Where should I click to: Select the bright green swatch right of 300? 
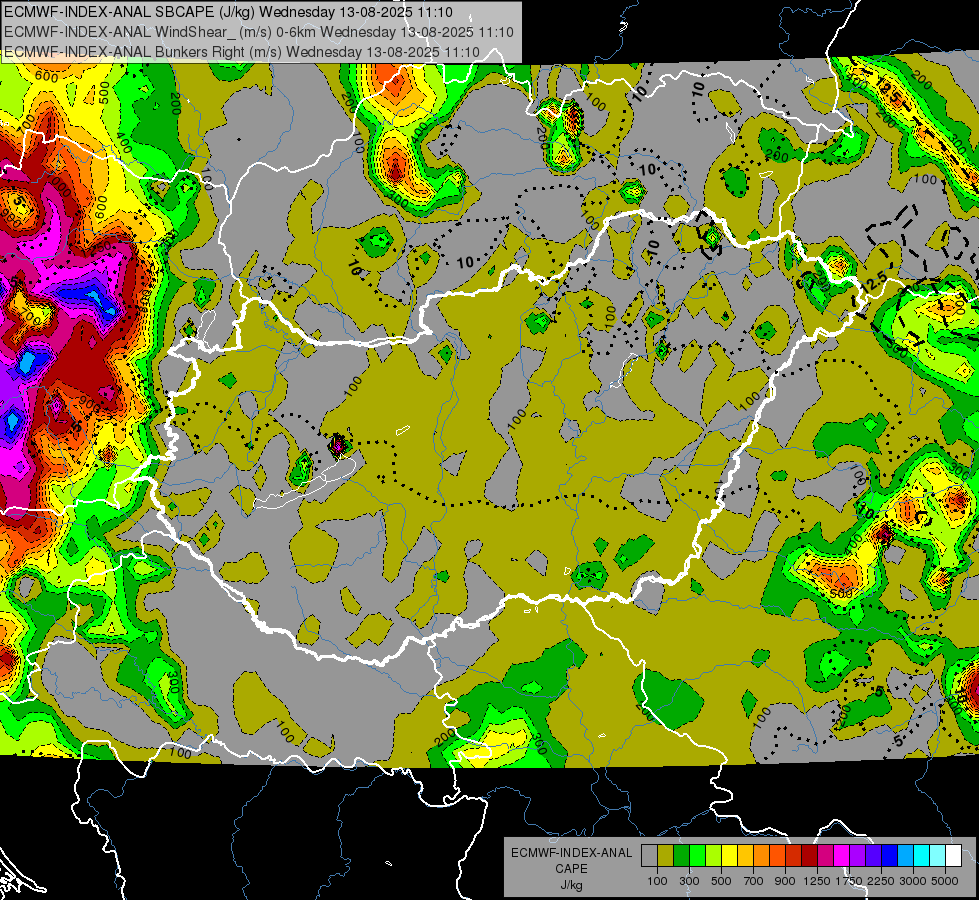pyautogui.click(x=697, y=856)
